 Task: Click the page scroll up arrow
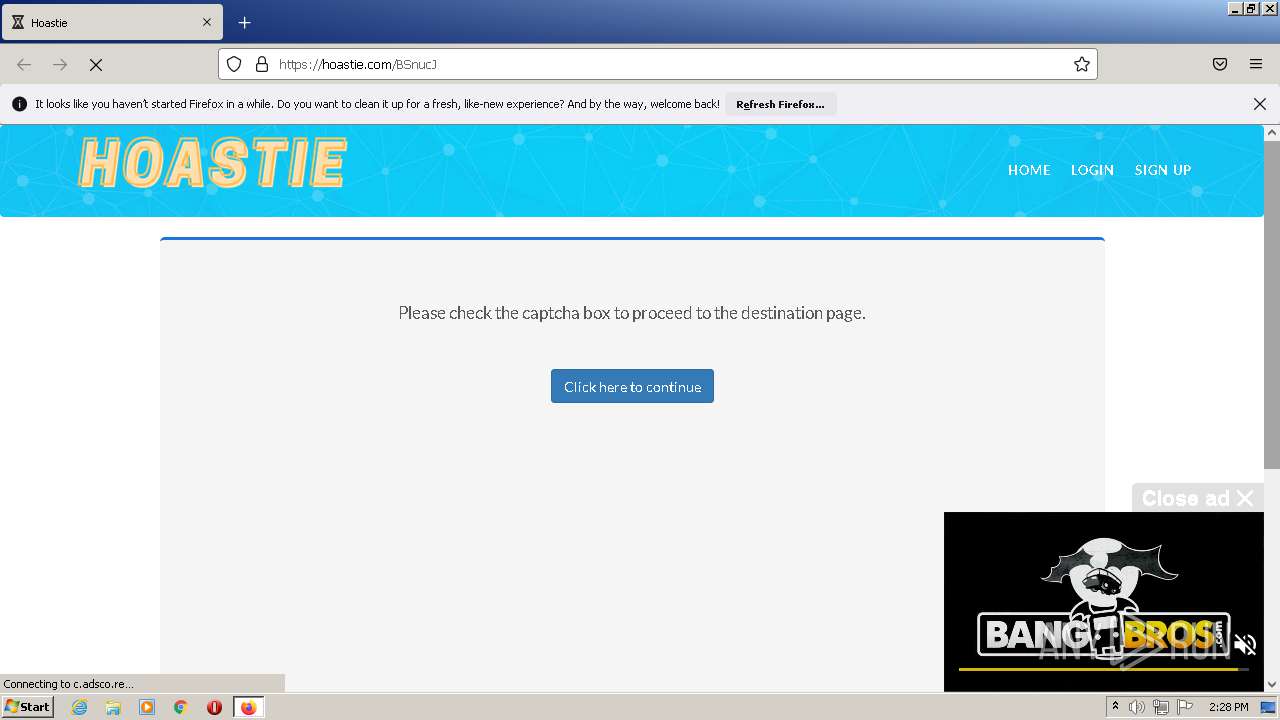pyautogui.click(x=1272, y=132)
